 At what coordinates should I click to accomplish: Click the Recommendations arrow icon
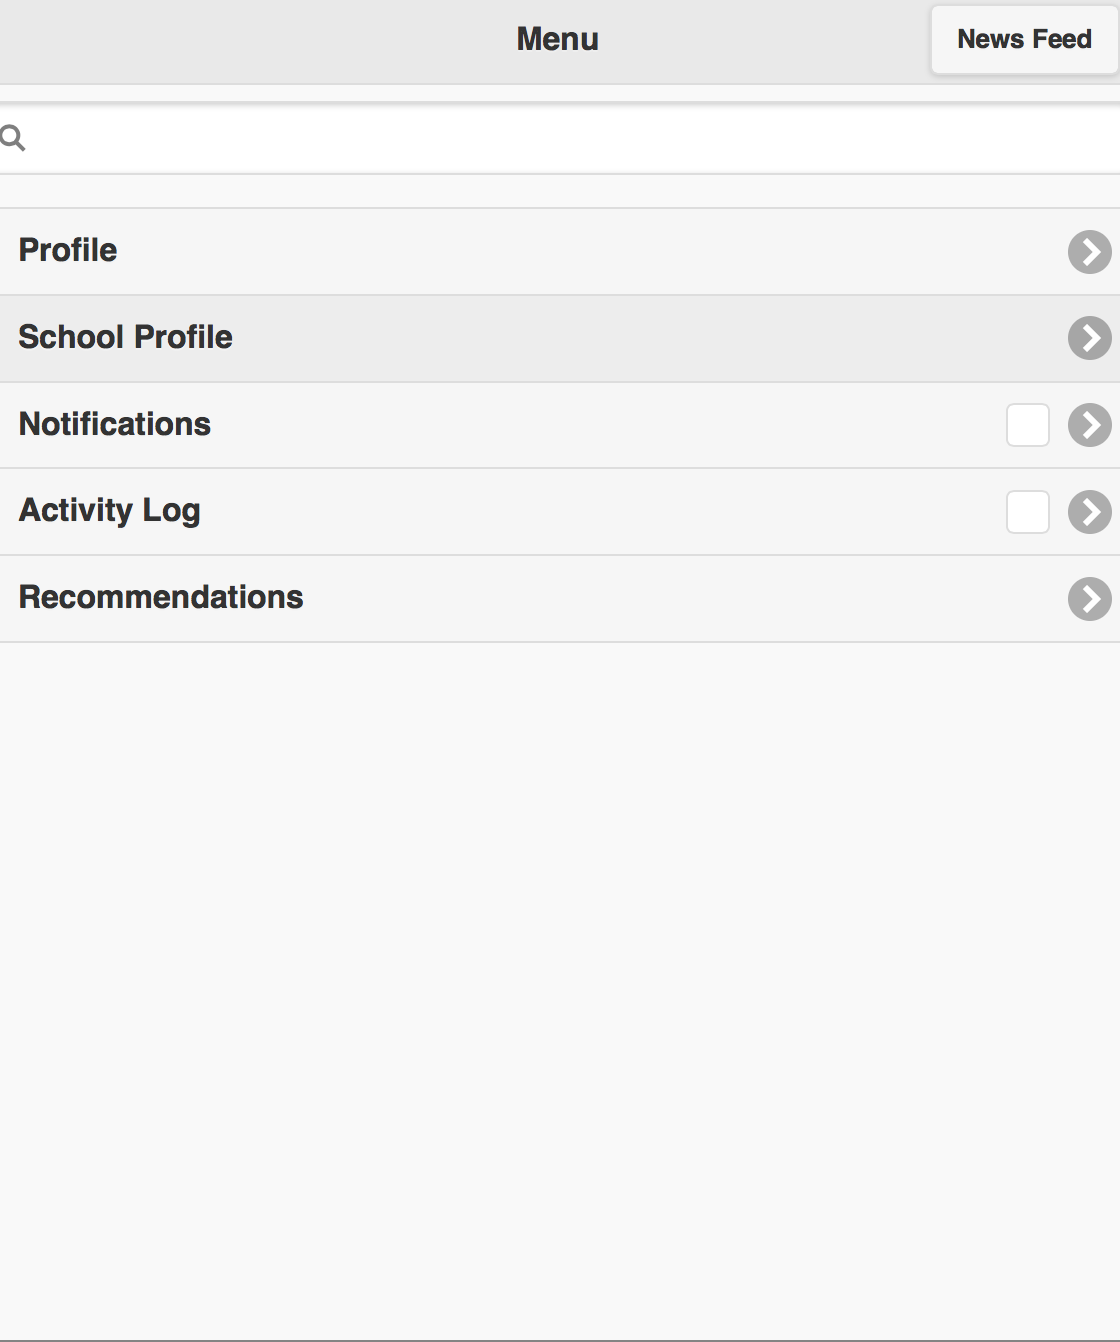pyautogui.click(x=1090, y=599)
